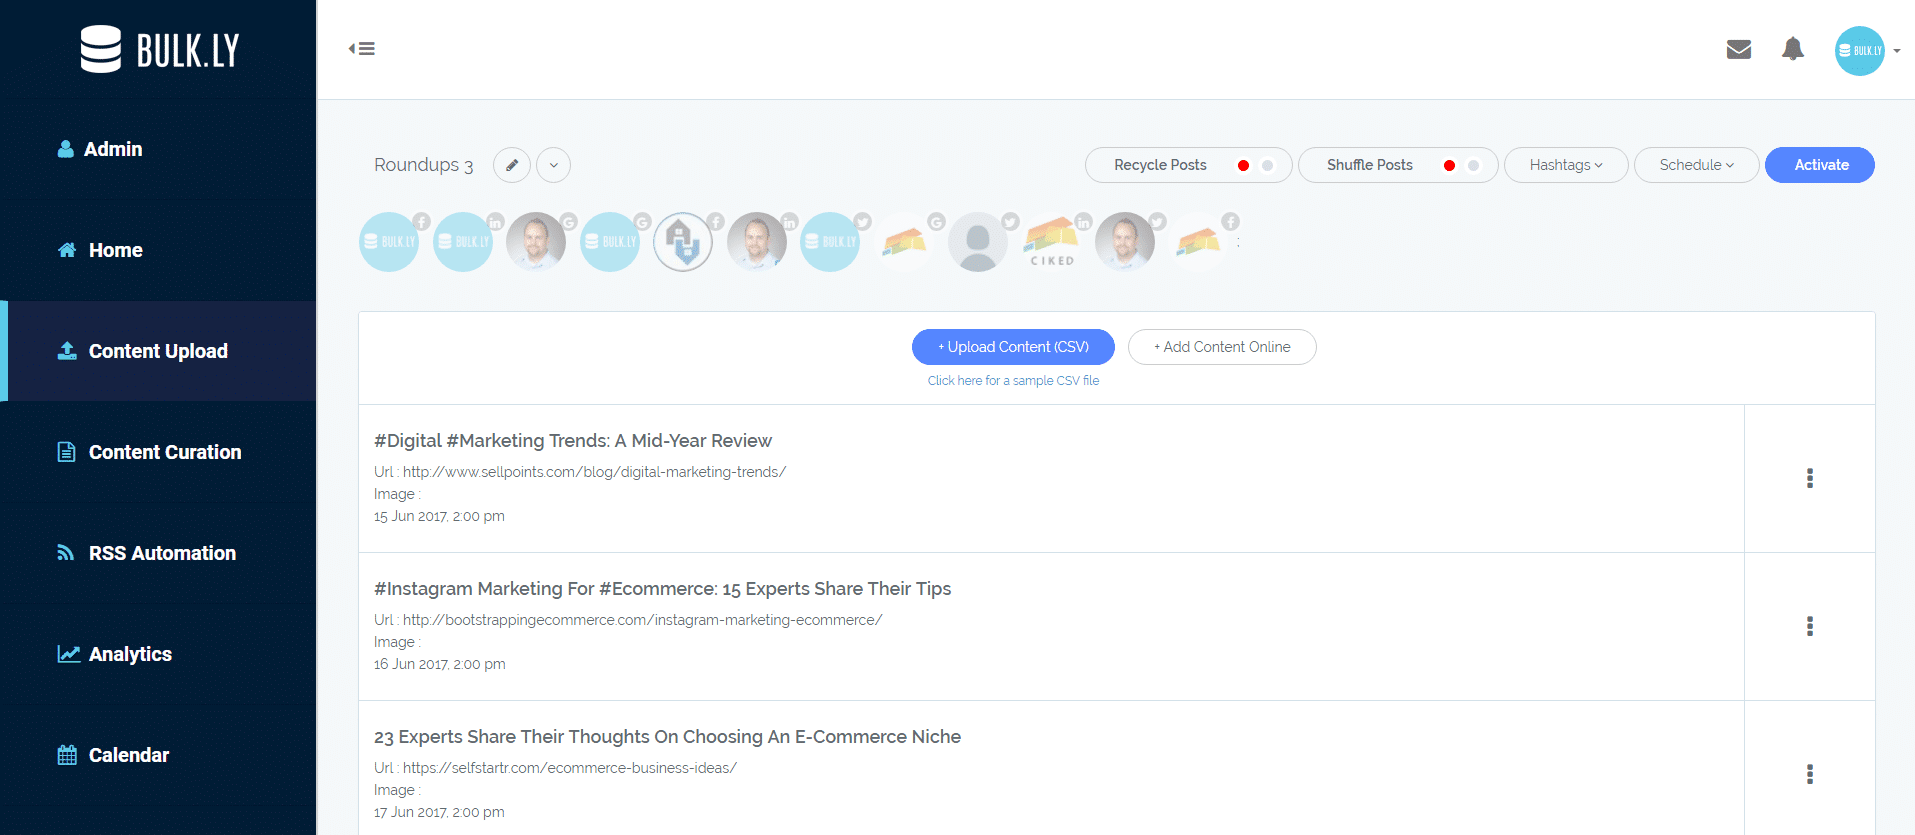Click the pencil icon to rename Roundups 3
The width and height of the screenshot is (1915, 835).
click(x=512, y=165)
